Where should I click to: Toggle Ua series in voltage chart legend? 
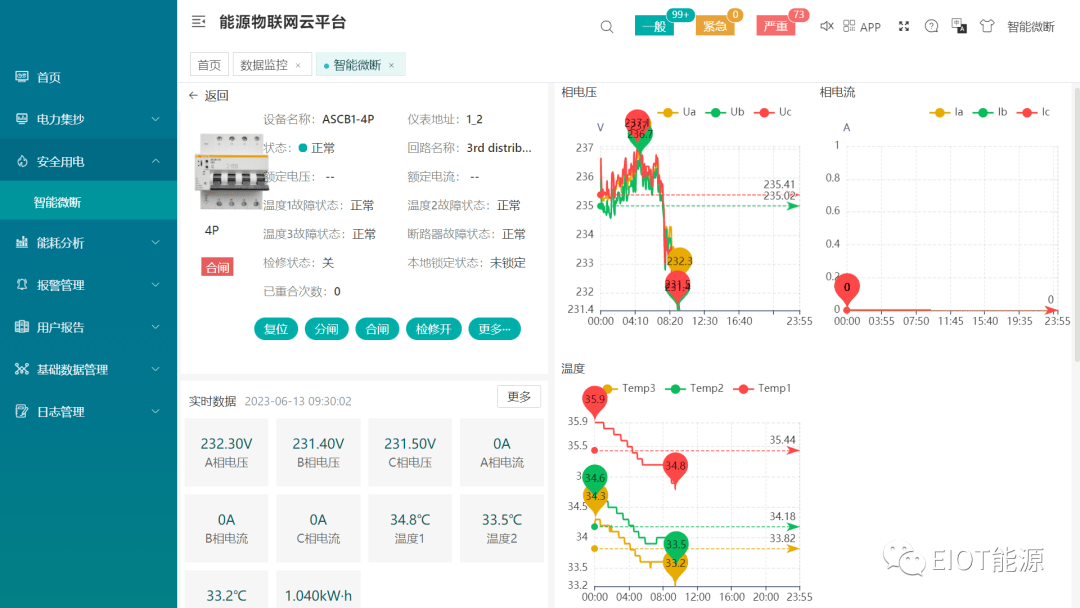coord(680,112)
